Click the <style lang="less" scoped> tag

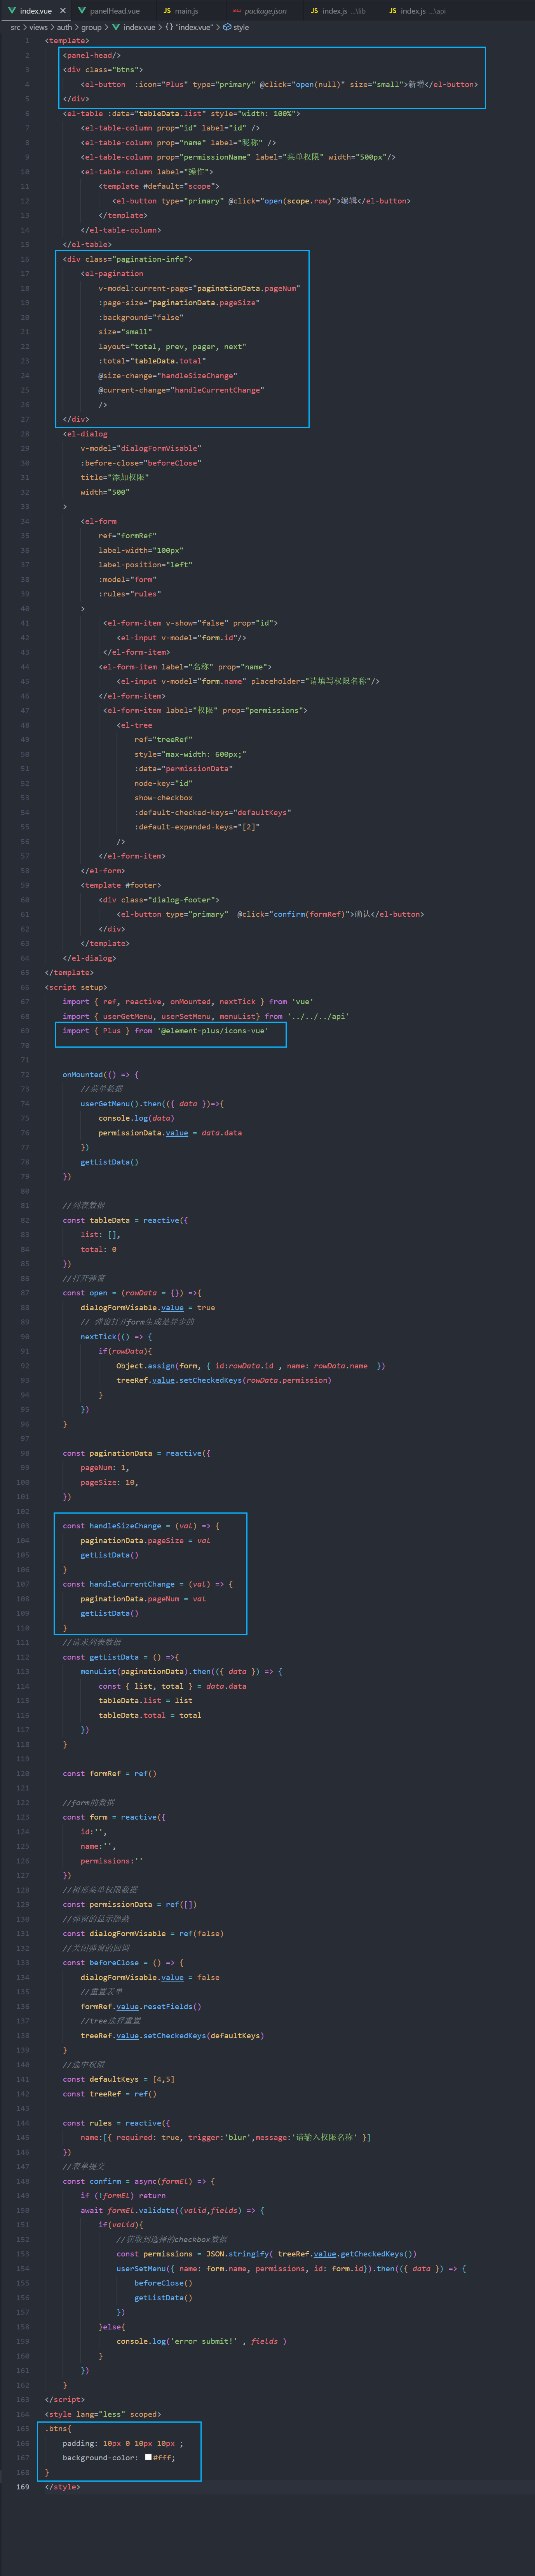(103, 2414)
